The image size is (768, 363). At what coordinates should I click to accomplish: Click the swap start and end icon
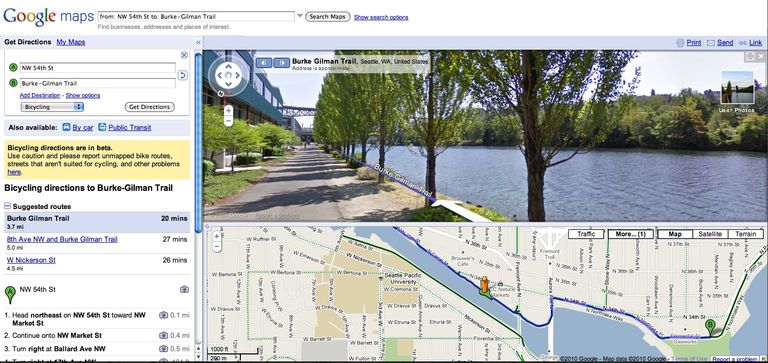182,75
